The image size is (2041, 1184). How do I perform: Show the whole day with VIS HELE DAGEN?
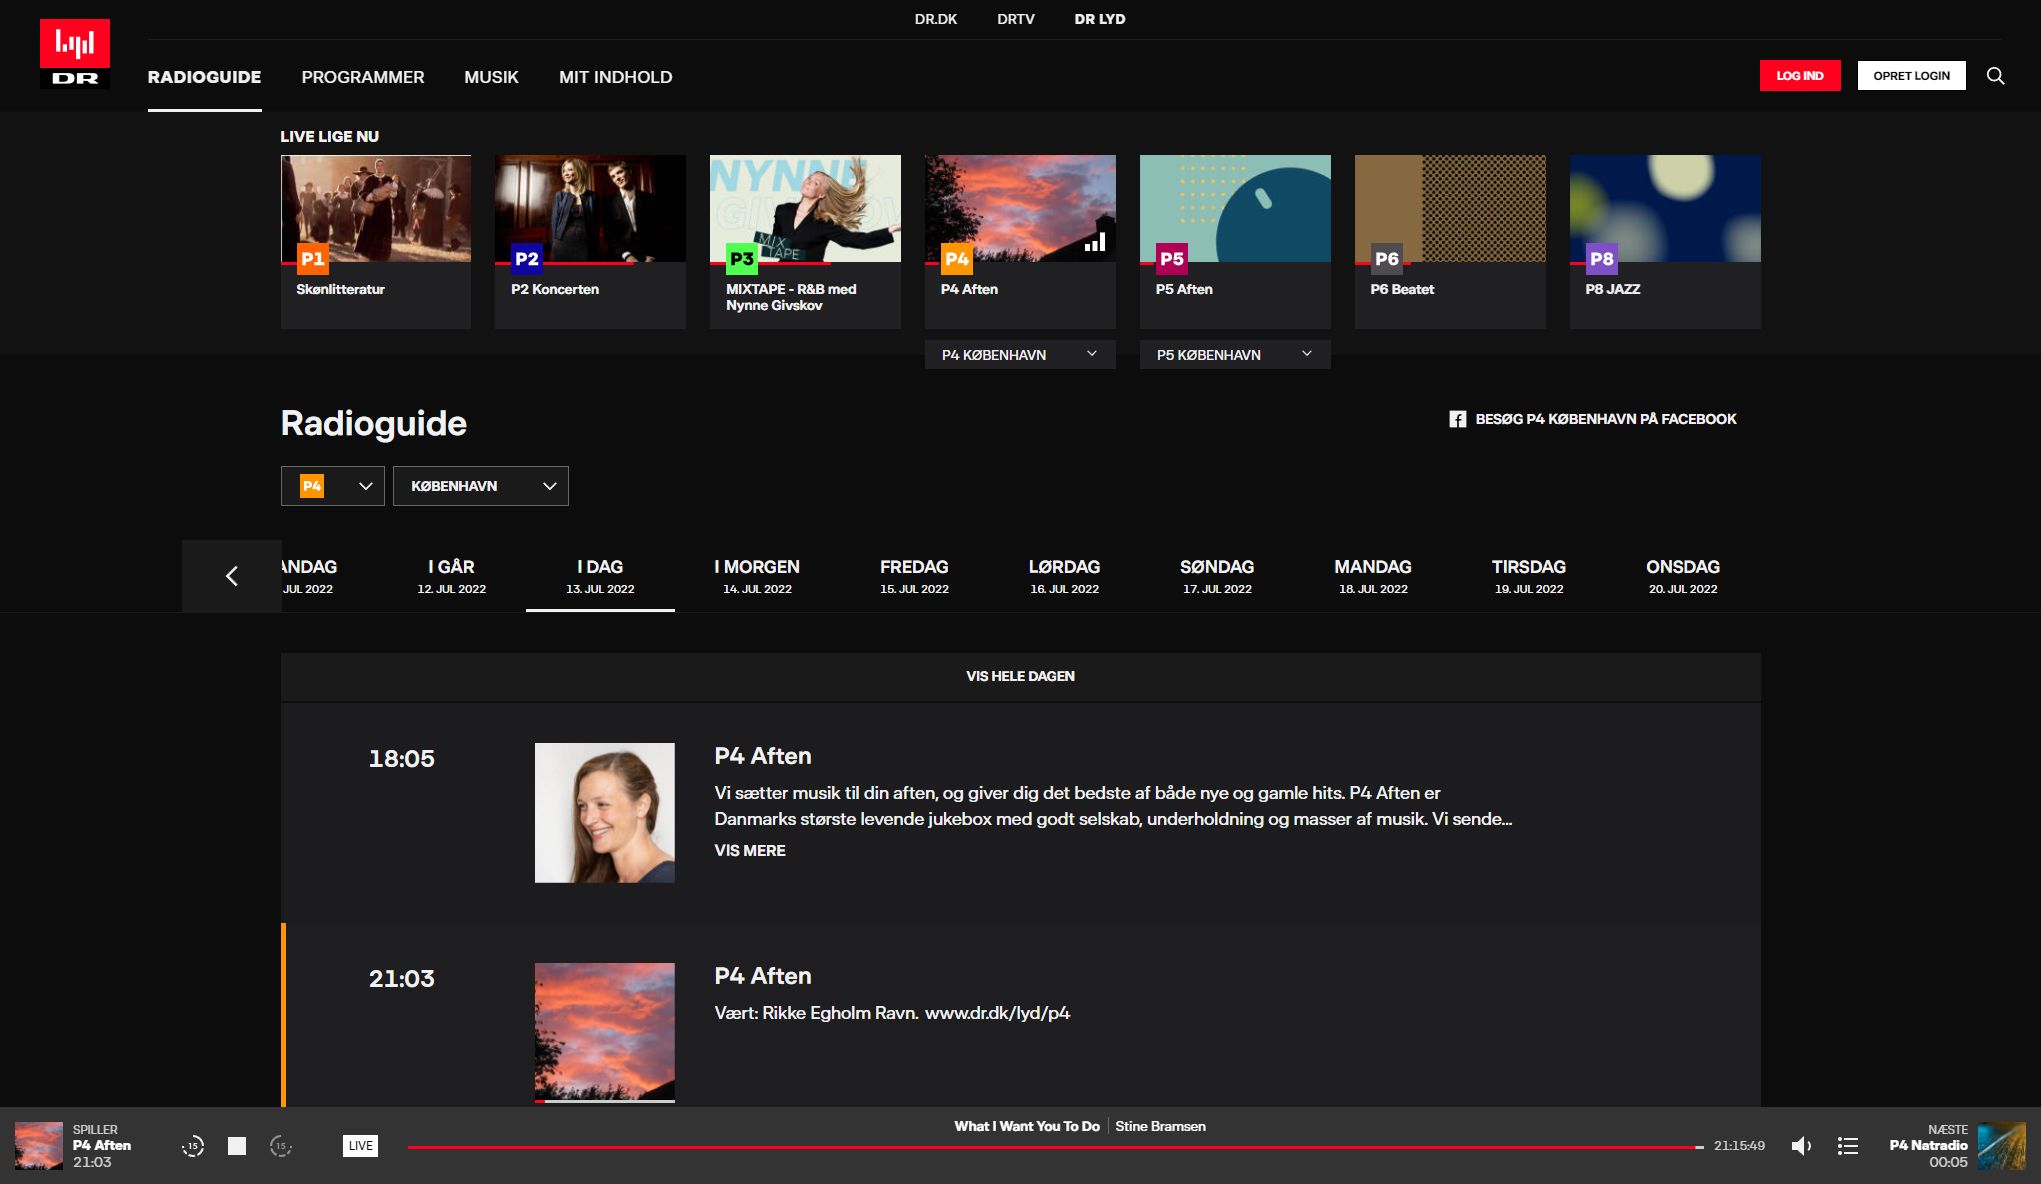coord(1021,677)
